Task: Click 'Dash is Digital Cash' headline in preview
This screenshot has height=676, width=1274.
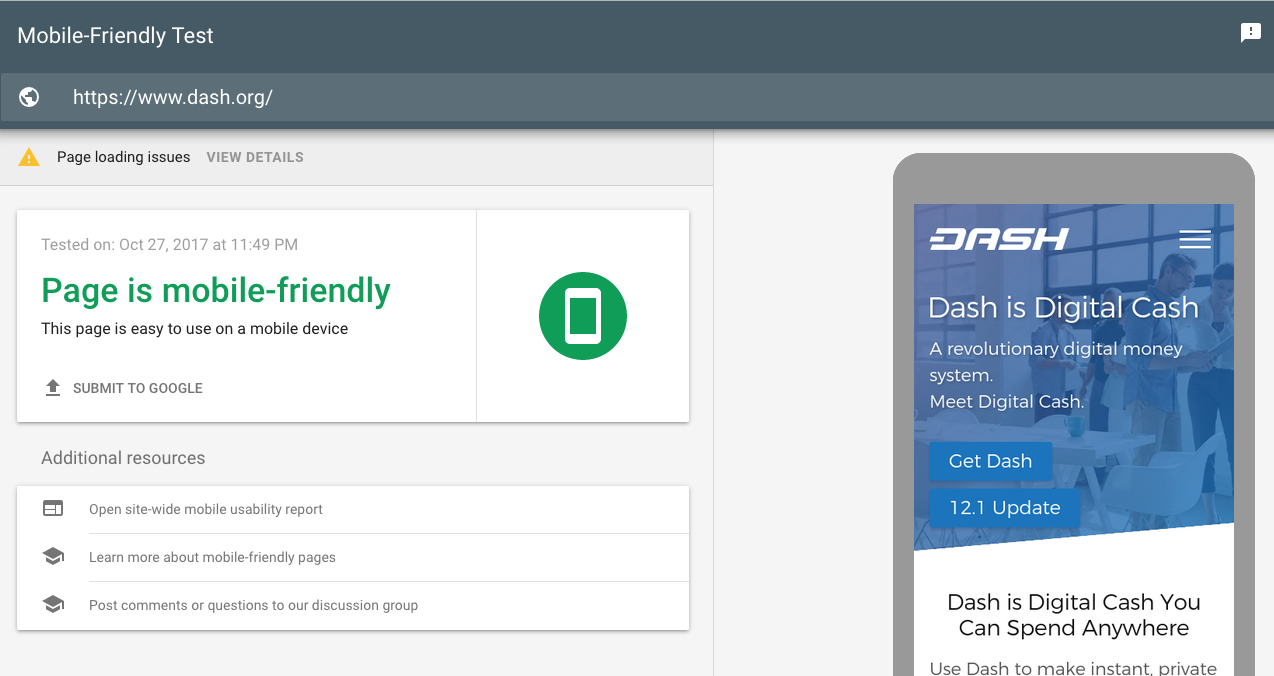Action: 1063,308
